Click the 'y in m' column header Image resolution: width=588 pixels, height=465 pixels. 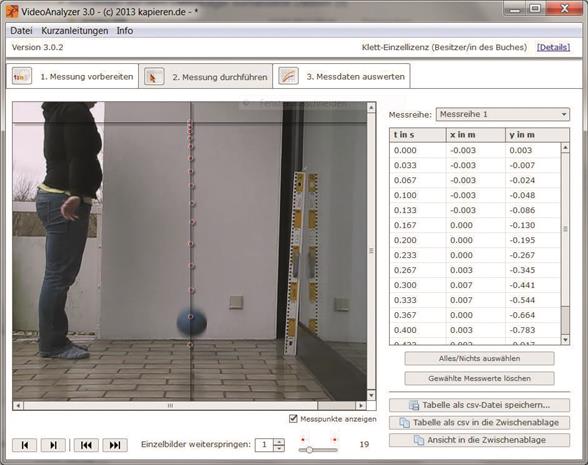537,135
